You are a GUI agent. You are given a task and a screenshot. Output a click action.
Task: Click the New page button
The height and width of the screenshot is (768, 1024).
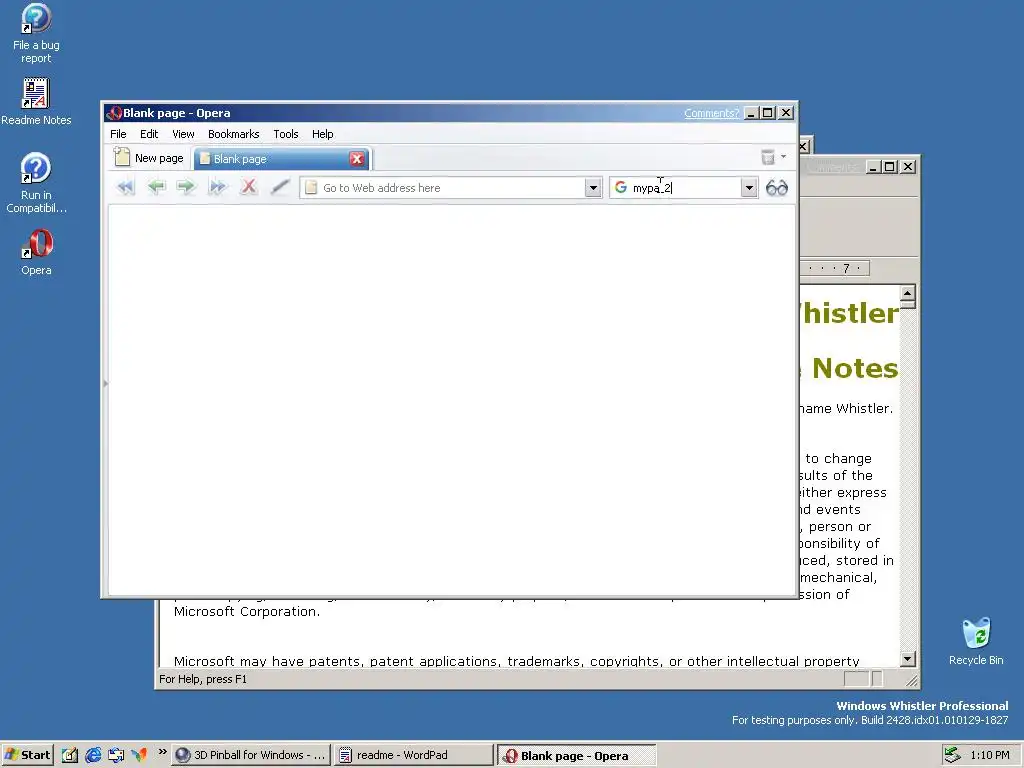(x=149, y=158)
